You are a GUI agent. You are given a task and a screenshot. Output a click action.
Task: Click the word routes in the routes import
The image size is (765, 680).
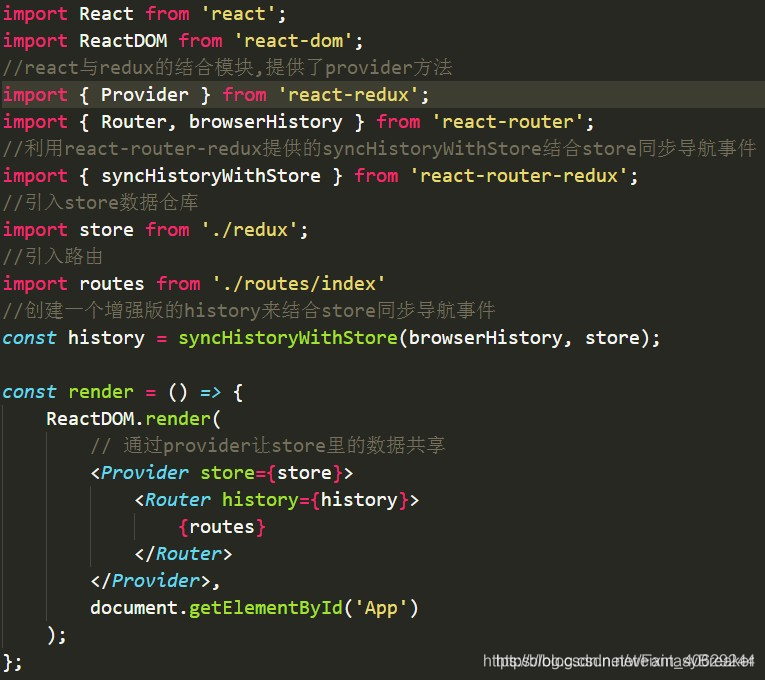pos(112,284)
